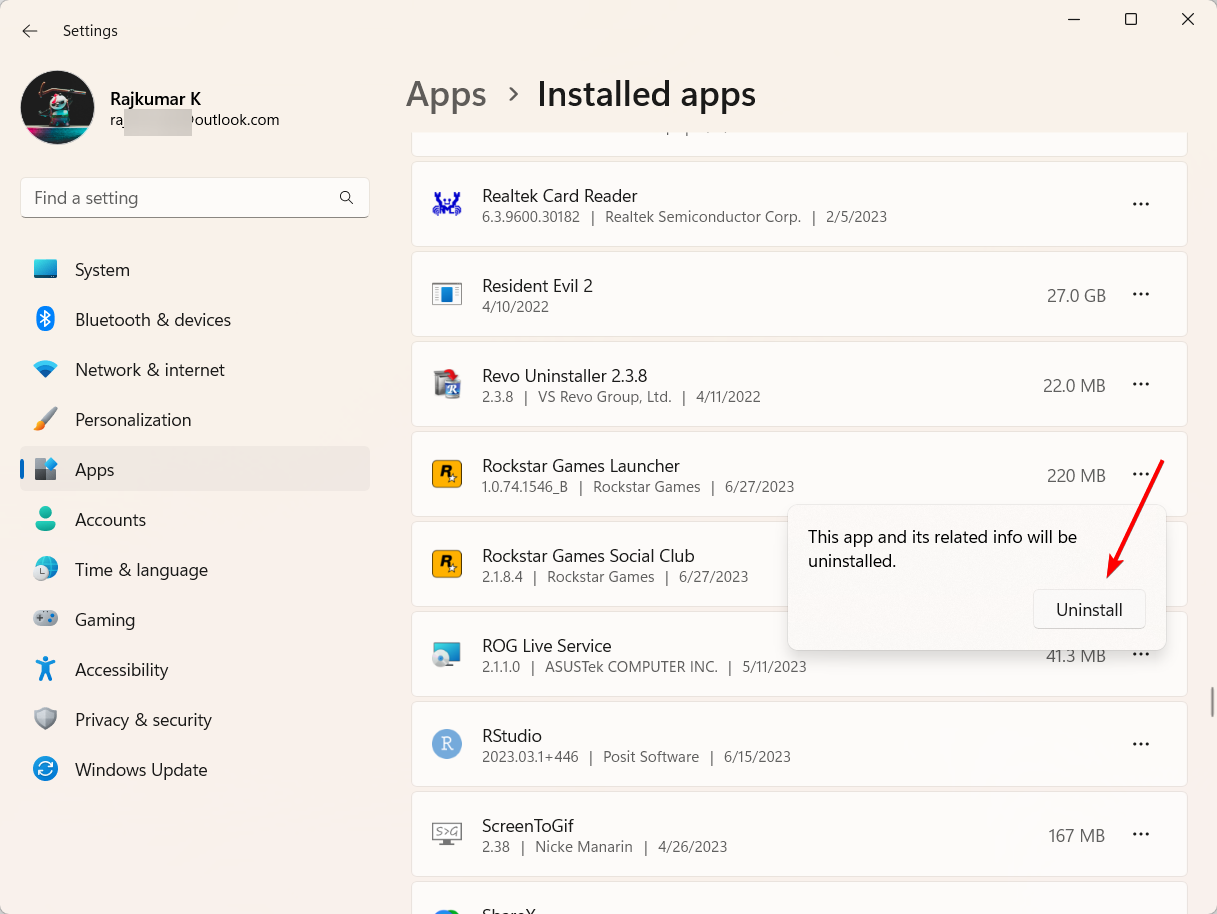
Task: Open Network & internet settings
Action: pos(195,370)
